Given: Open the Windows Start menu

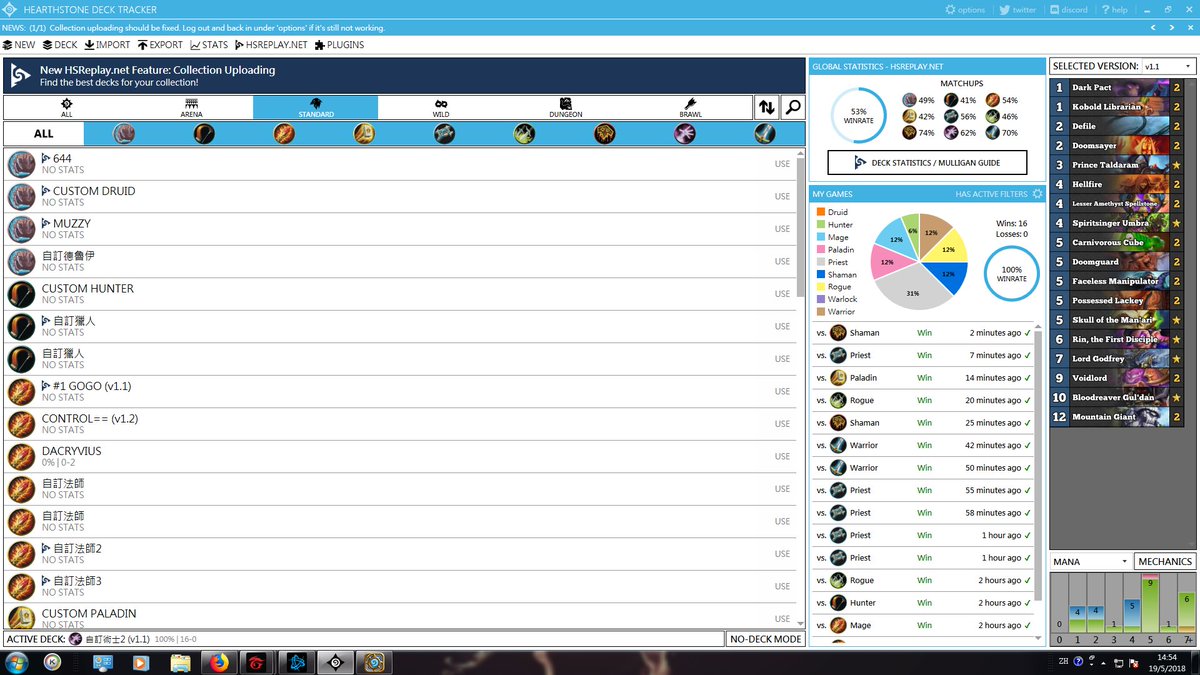Looking at the screenshot, I should 16,662.
